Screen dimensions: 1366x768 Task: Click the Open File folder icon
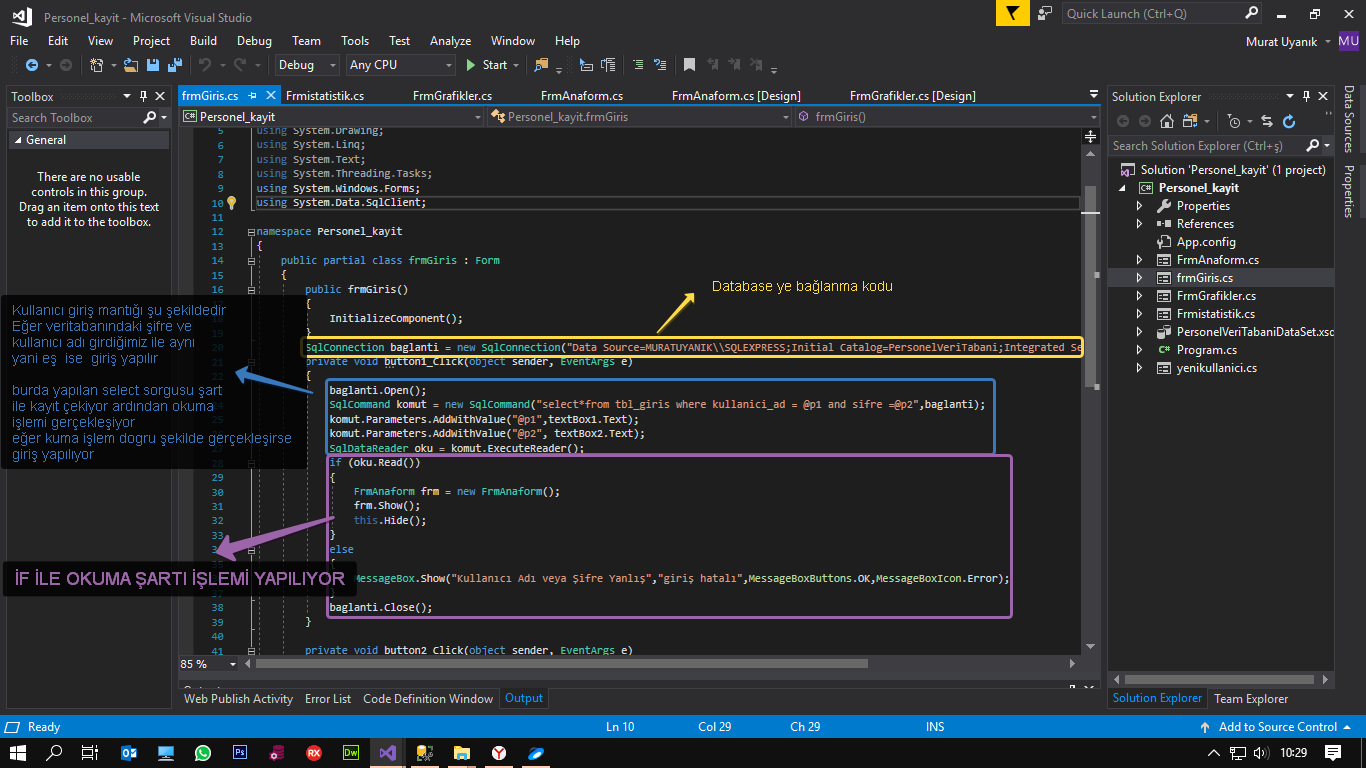coord(132,65)
